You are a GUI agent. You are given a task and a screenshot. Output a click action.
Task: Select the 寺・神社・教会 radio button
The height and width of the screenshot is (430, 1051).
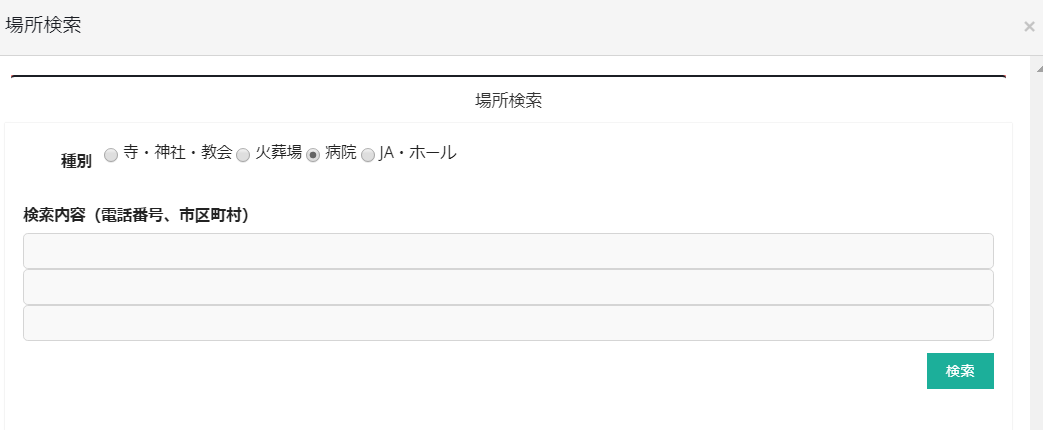click(111, 155)
